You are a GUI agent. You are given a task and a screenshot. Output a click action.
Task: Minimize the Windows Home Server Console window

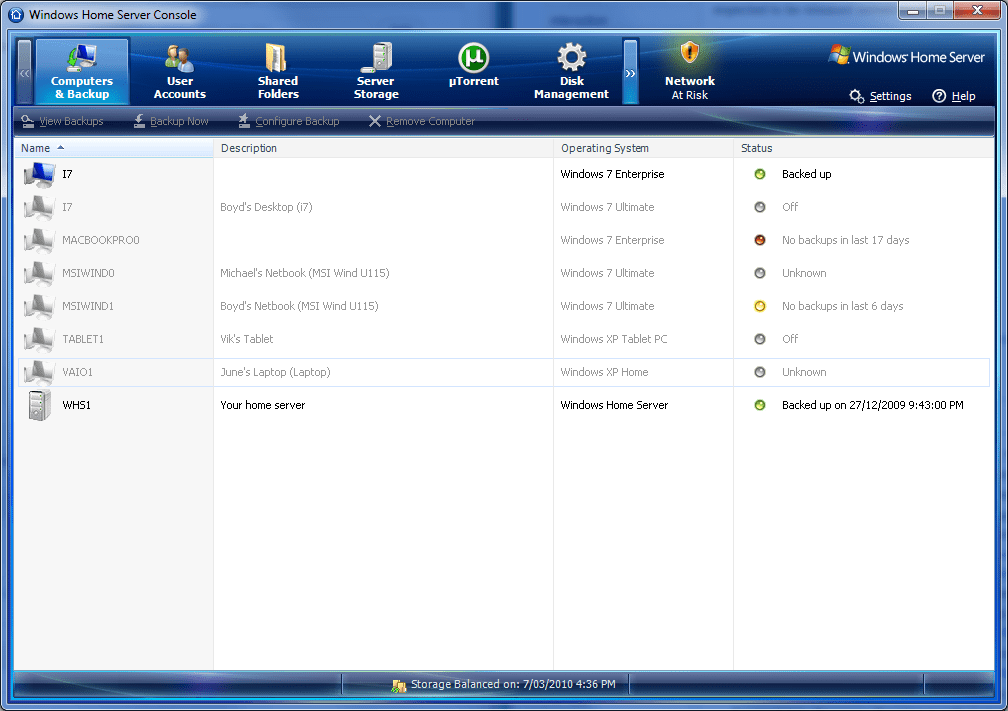click(912, 10)
